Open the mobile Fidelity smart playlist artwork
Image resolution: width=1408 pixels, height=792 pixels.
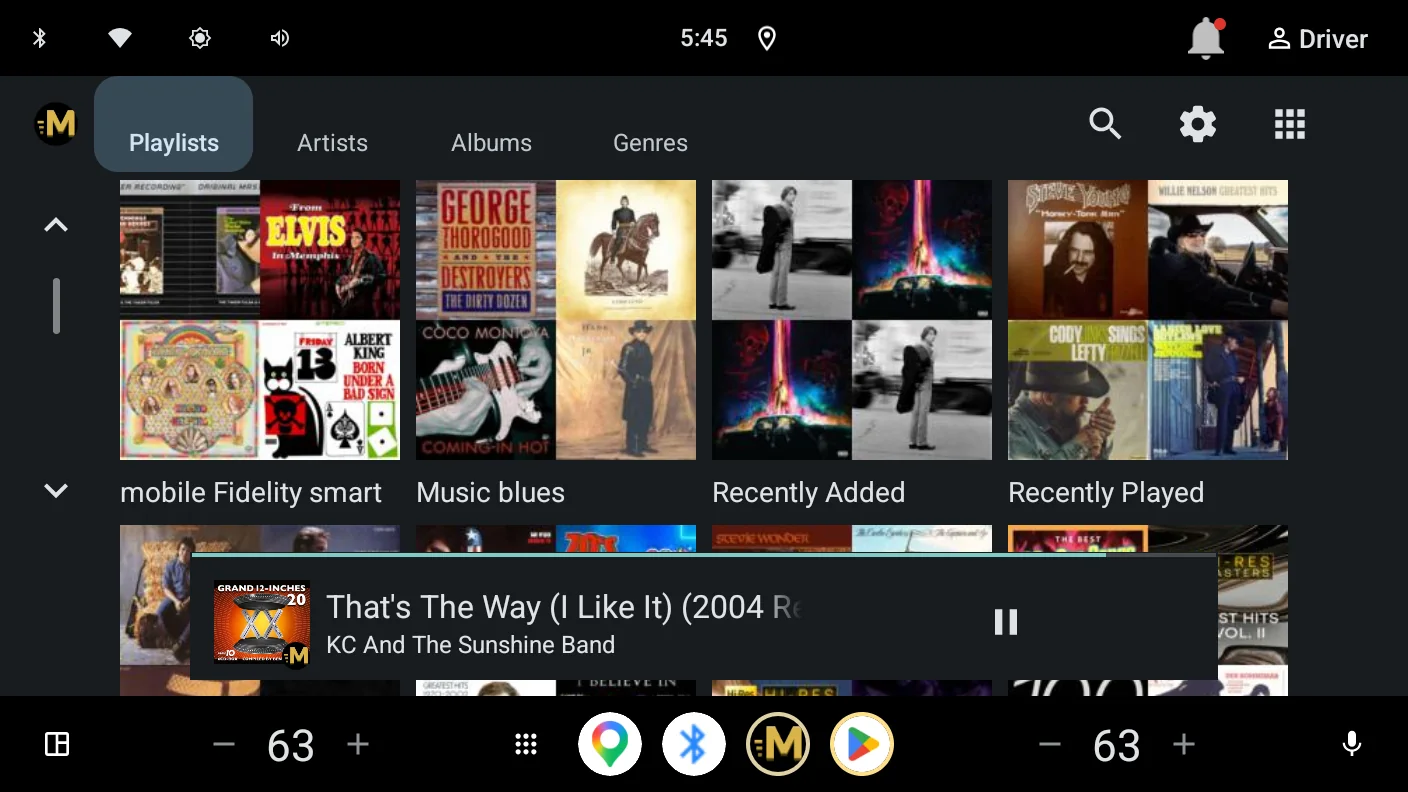[x=260, y=320]
